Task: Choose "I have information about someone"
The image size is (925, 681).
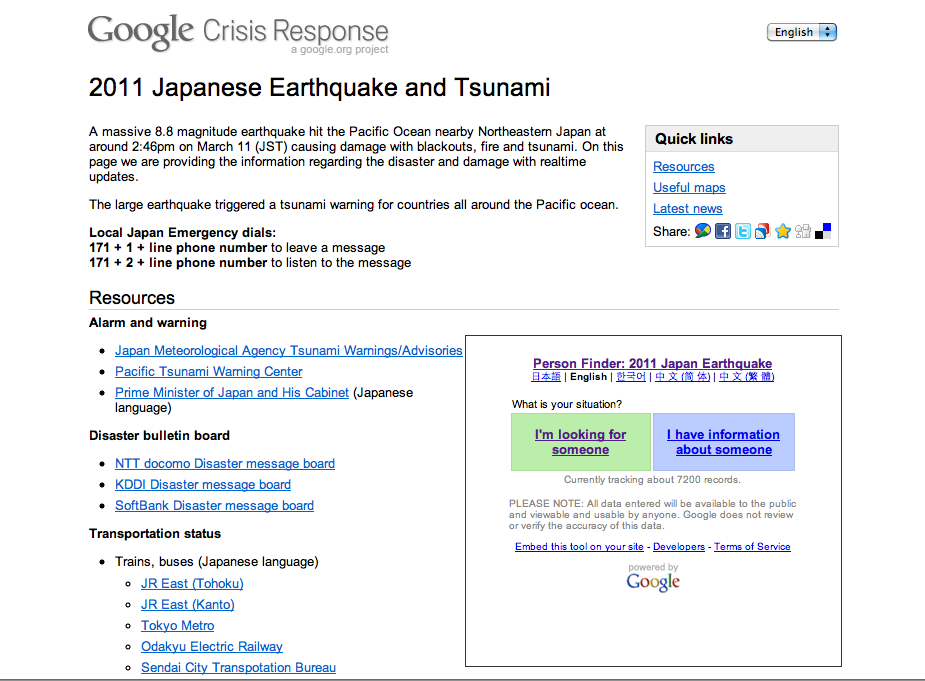Action: pyautogui.click(x=724, y=442)
